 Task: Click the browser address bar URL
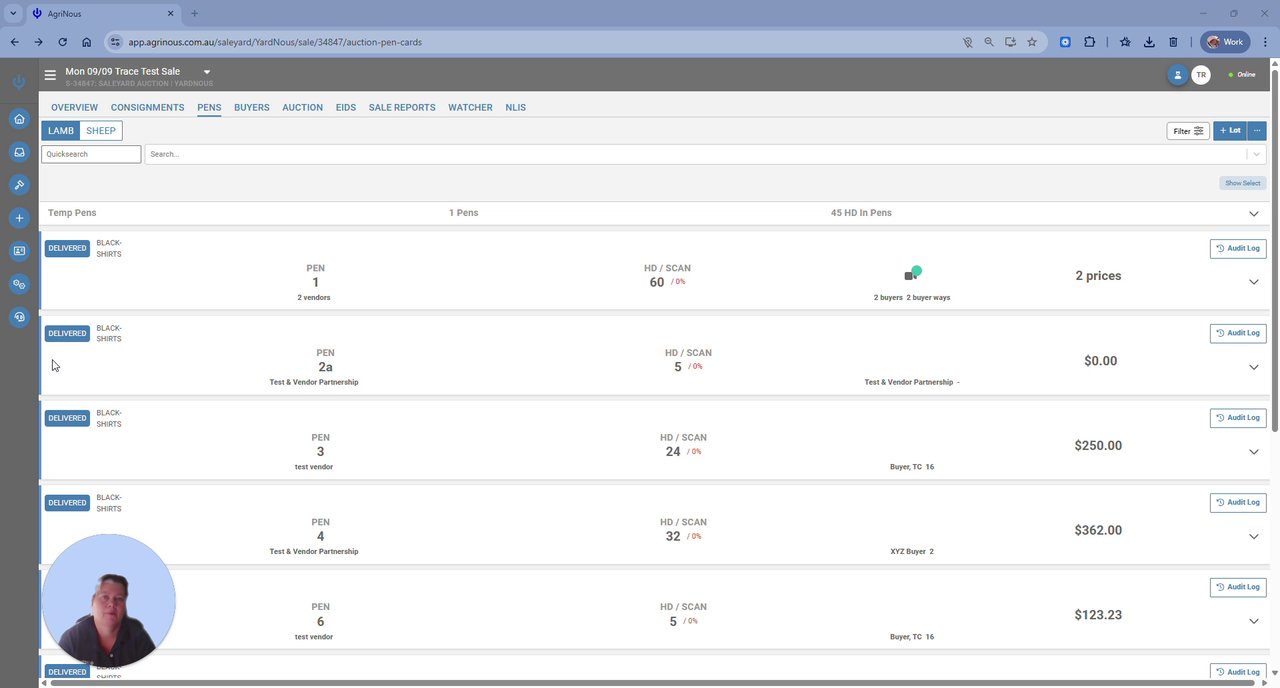click(275, 42)
